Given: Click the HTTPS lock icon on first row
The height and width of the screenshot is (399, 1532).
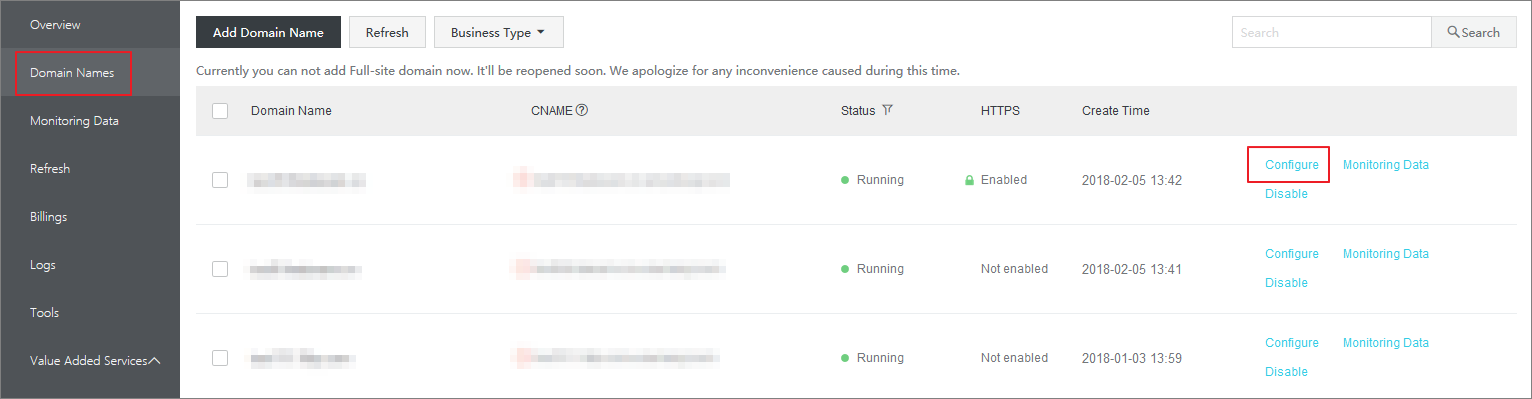Looking at the screenshot, I should 969,181.
